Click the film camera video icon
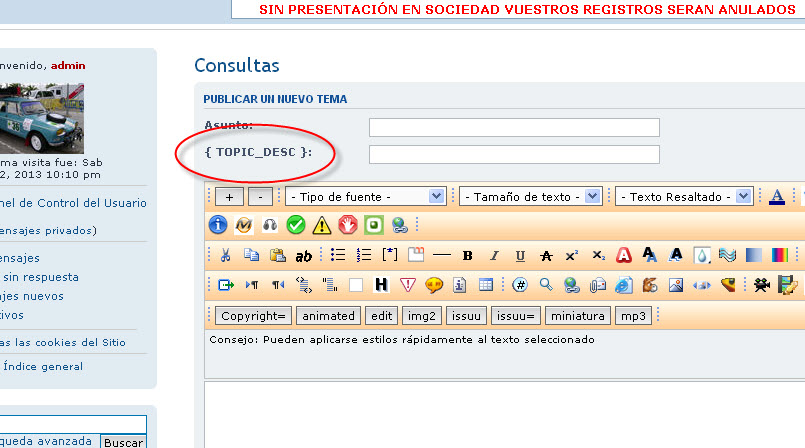 click(x=762, y=285)
